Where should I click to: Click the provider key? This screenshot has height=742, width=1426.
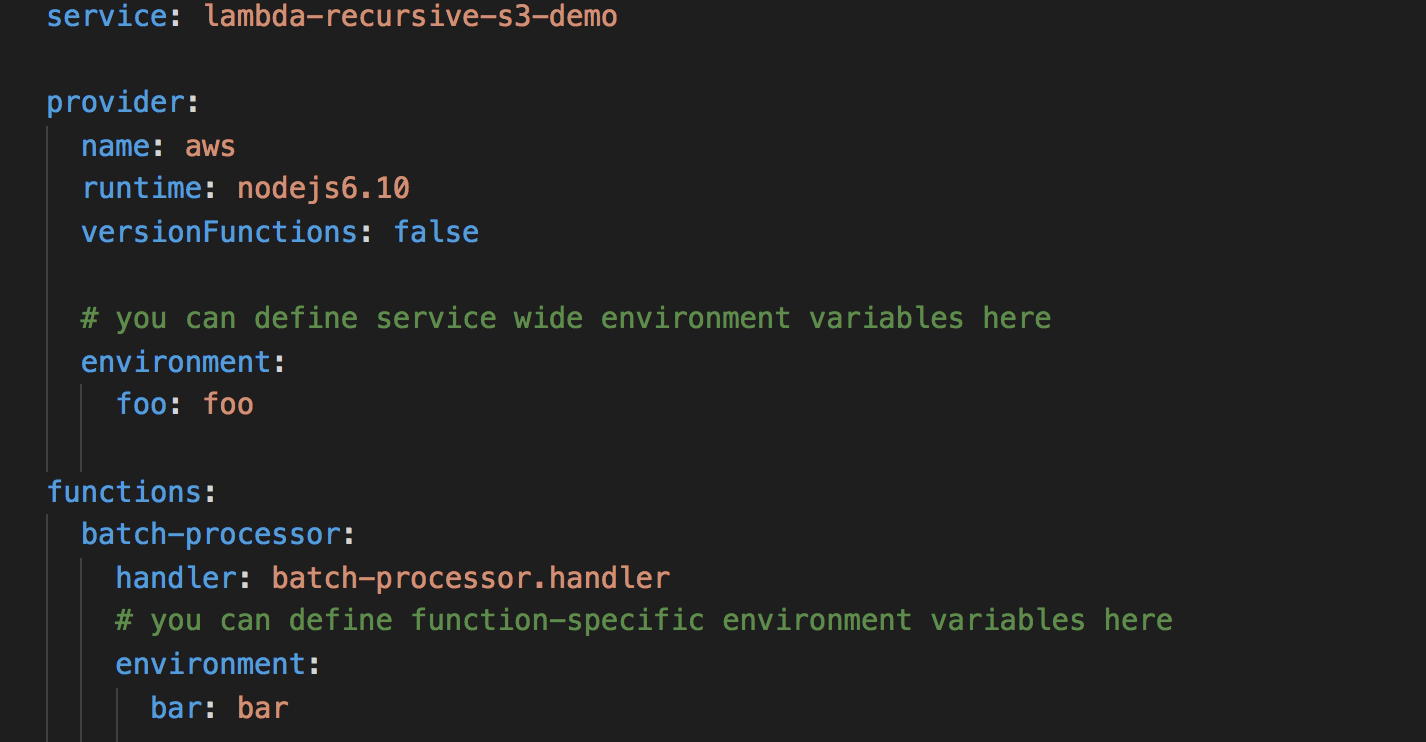(x=116, y=103)
